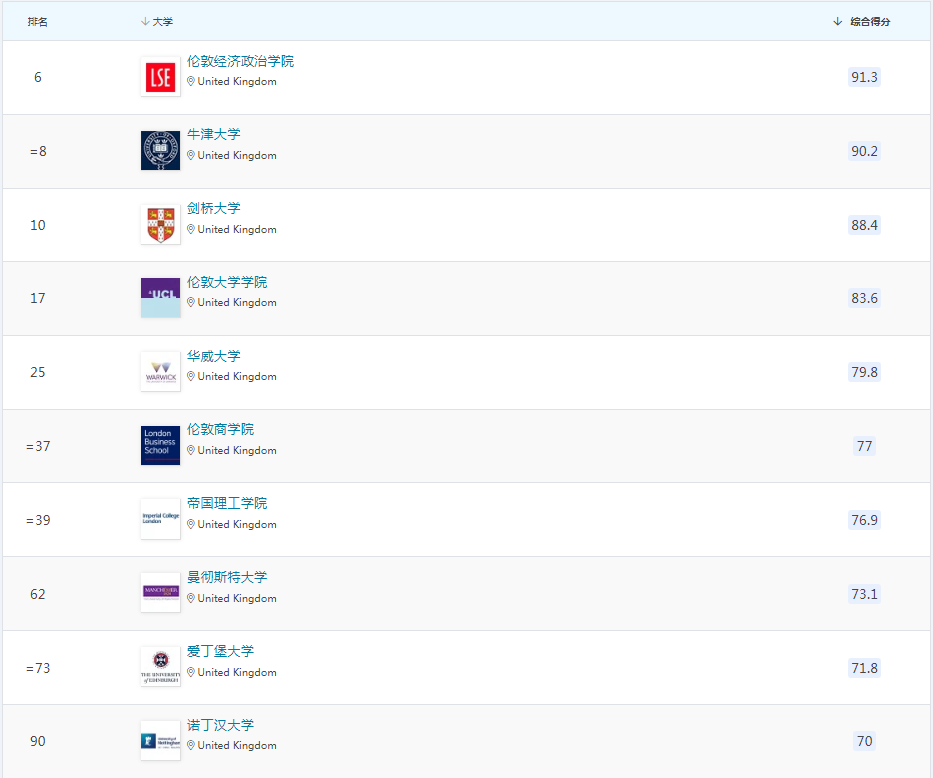This screenshot has width=933, height=778.
Task: Open the 剑桥大学 link
Action: tap(213, 208)
